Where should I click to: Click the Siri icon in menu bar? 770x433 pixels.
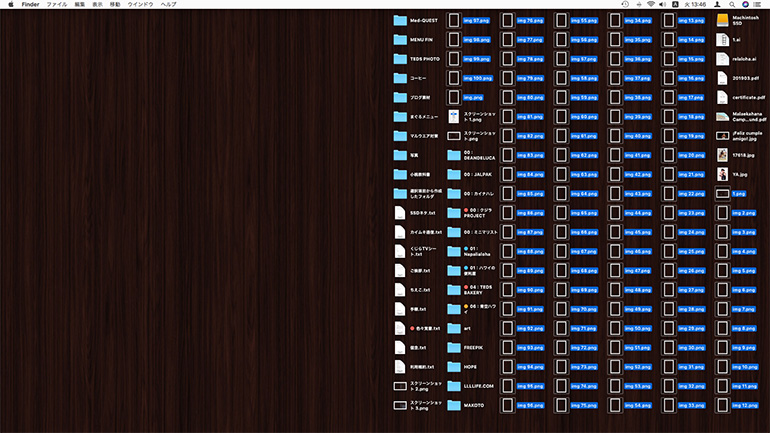[746, 5]
